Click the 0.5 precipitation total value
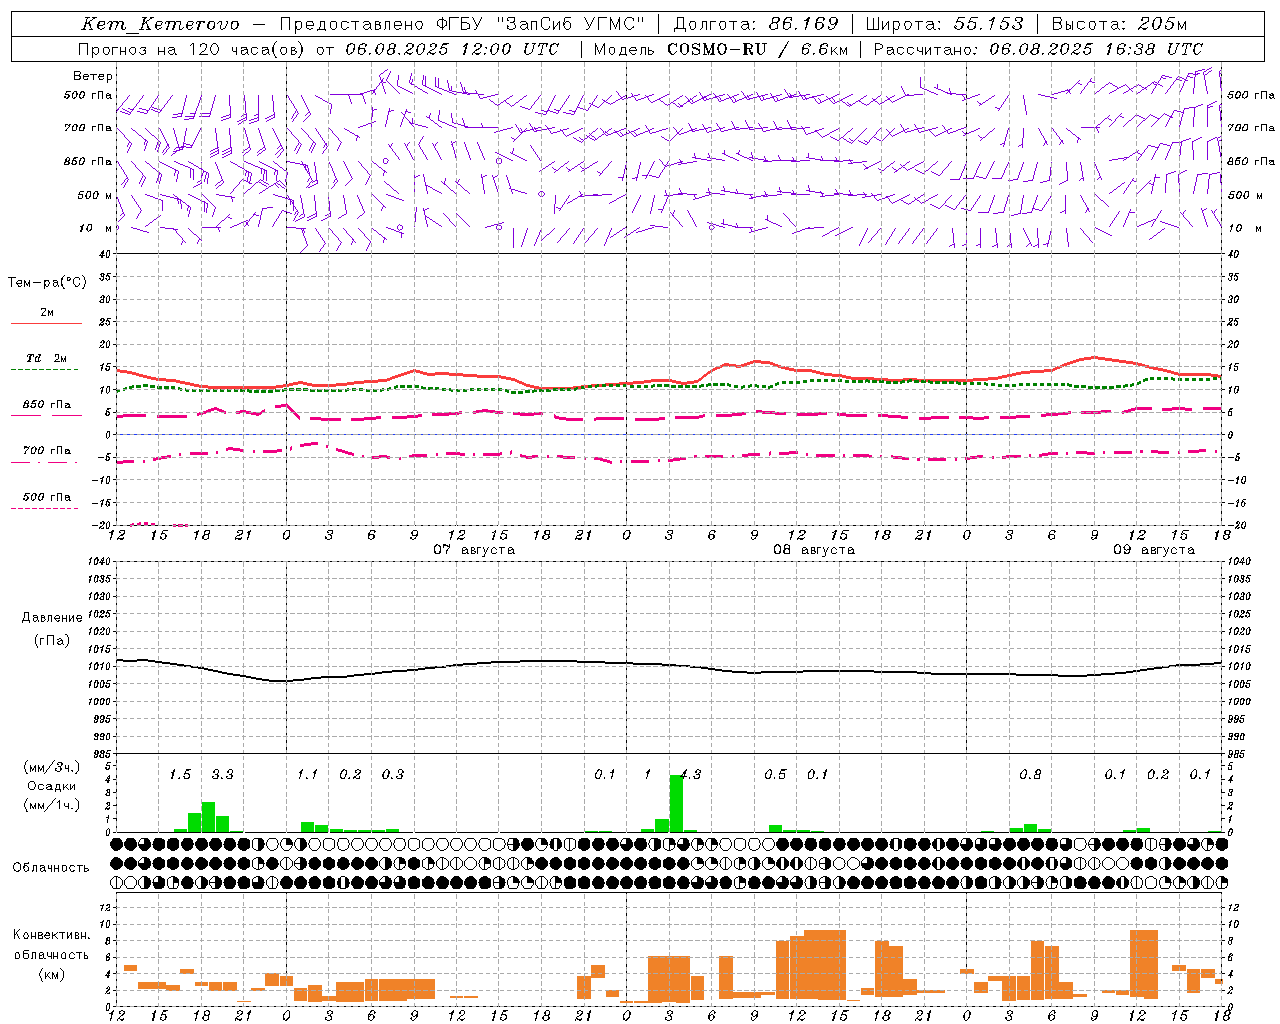Viewport: 1280px width, 1024px height. [775, 775]
